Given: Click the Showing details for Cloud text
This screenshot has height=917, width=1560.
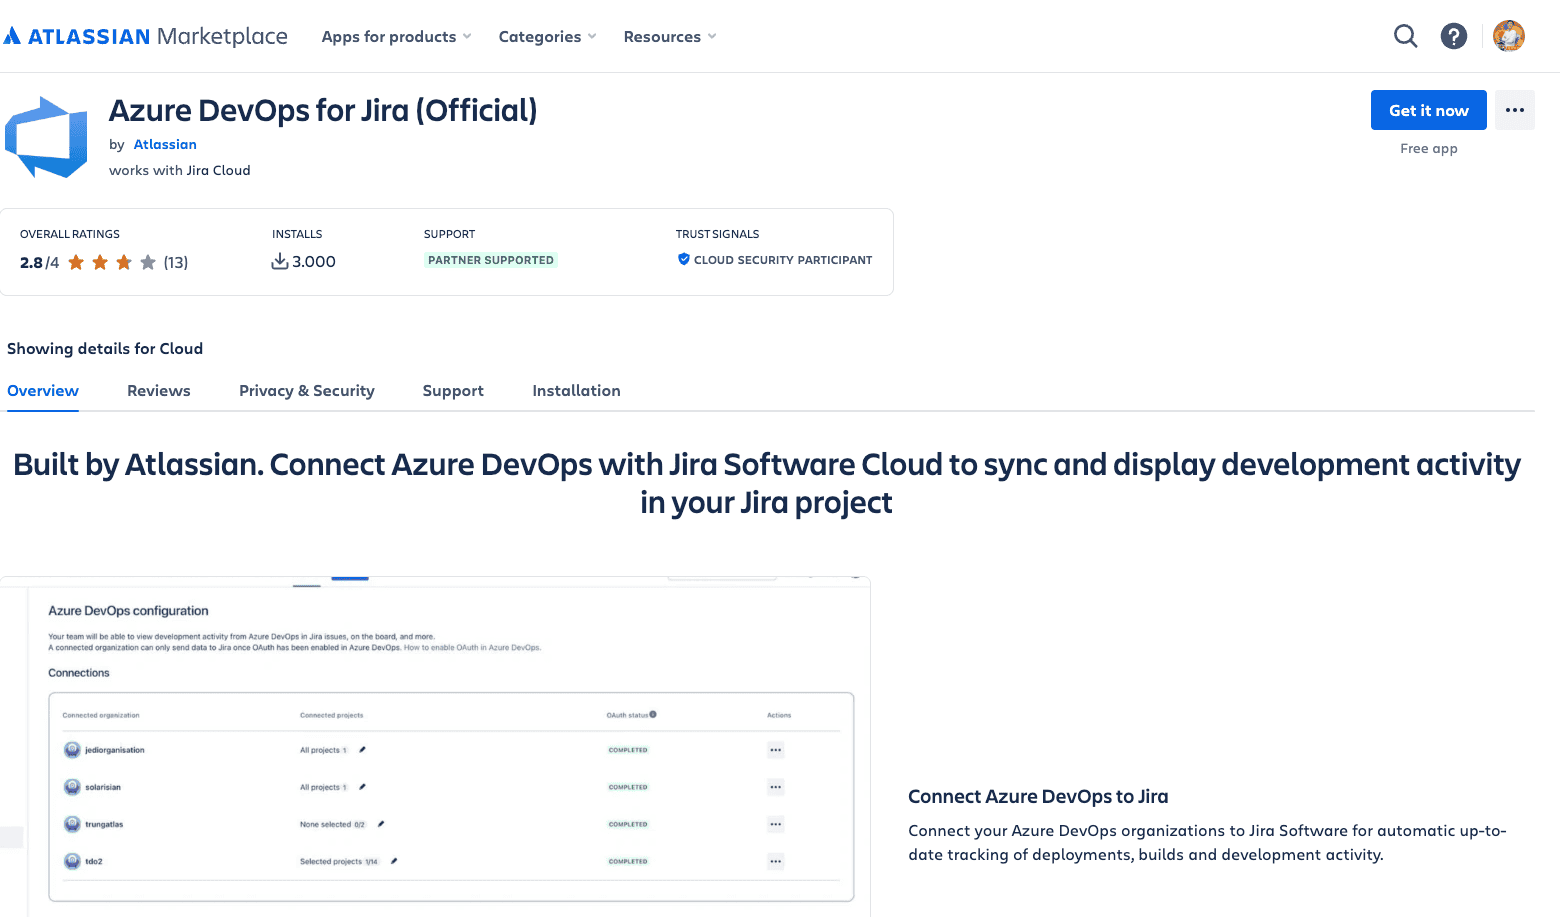Looking at the screenshot, I should point(105,348).
